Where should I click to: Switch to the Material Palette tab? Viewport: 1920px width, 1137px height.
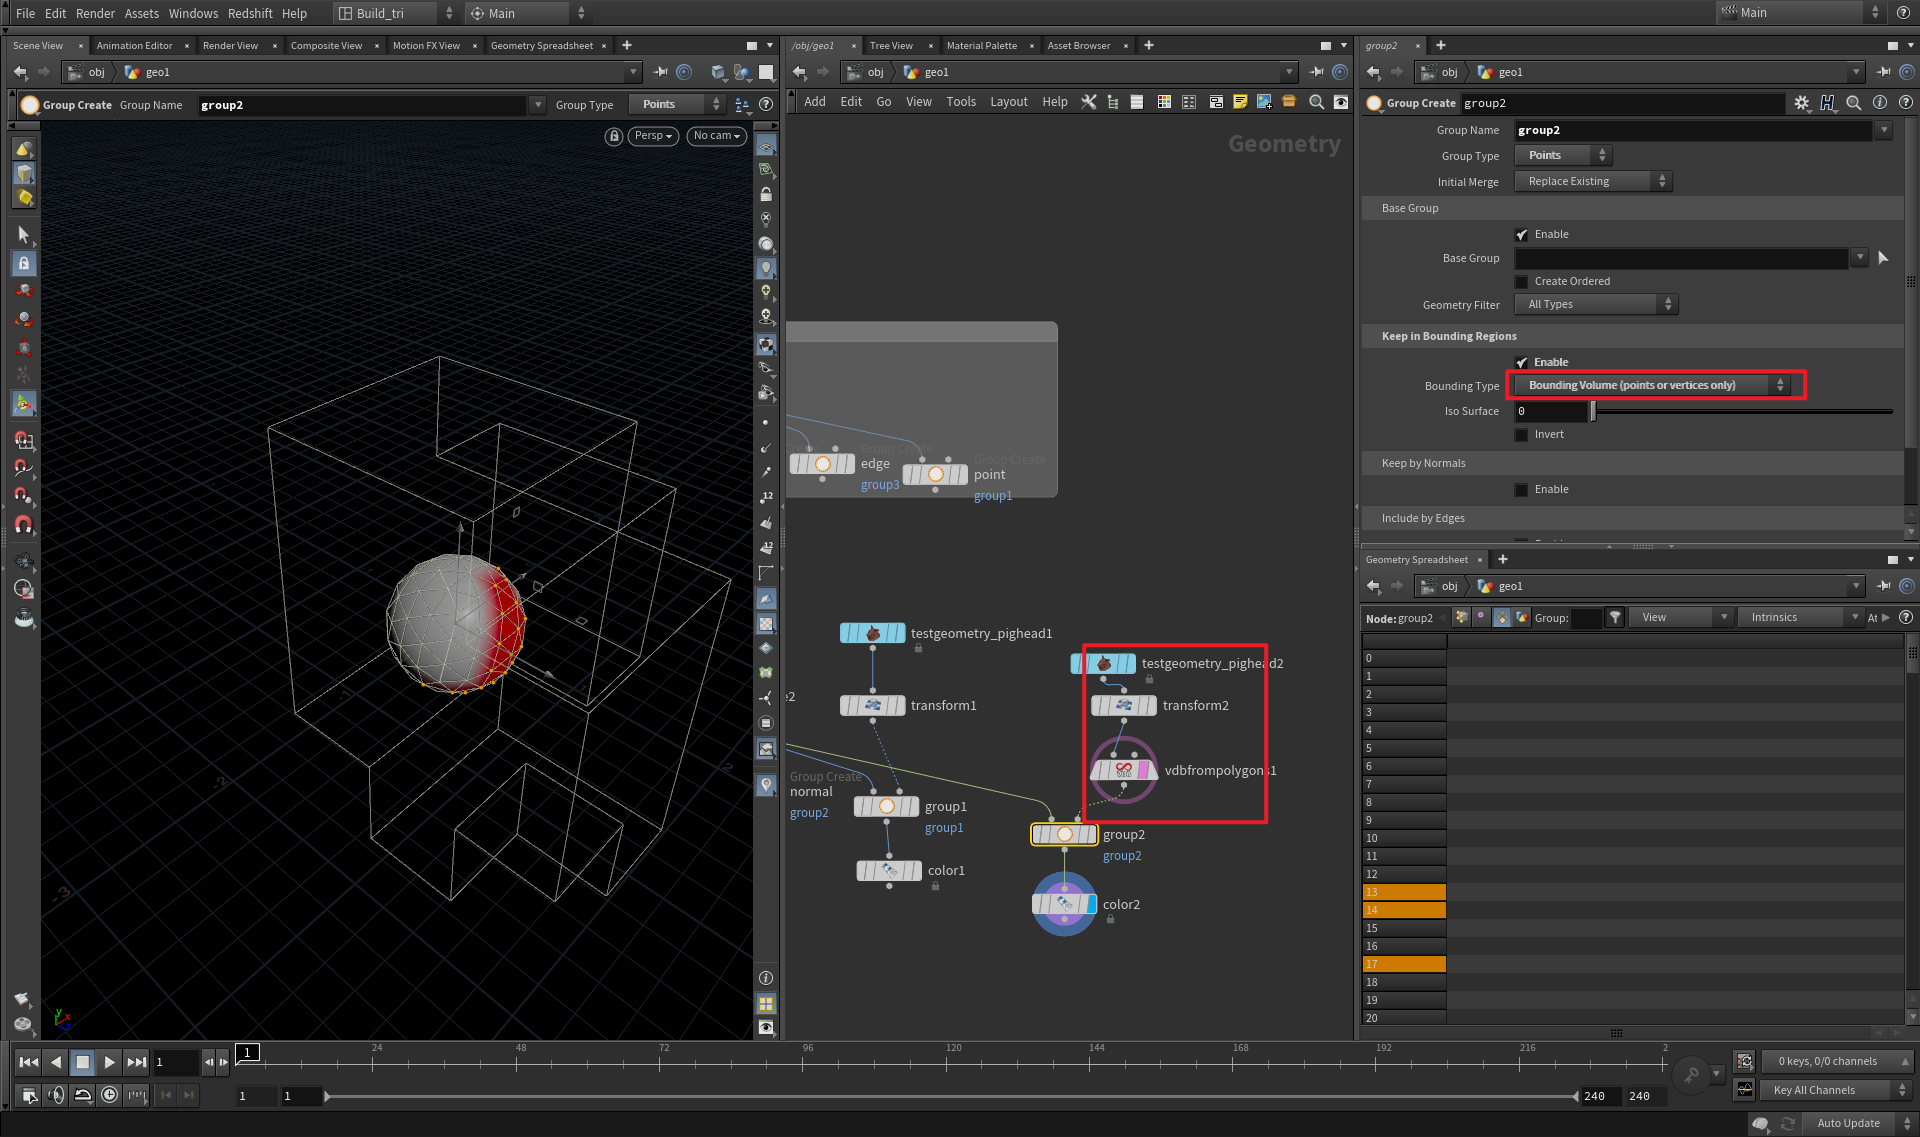982,45
